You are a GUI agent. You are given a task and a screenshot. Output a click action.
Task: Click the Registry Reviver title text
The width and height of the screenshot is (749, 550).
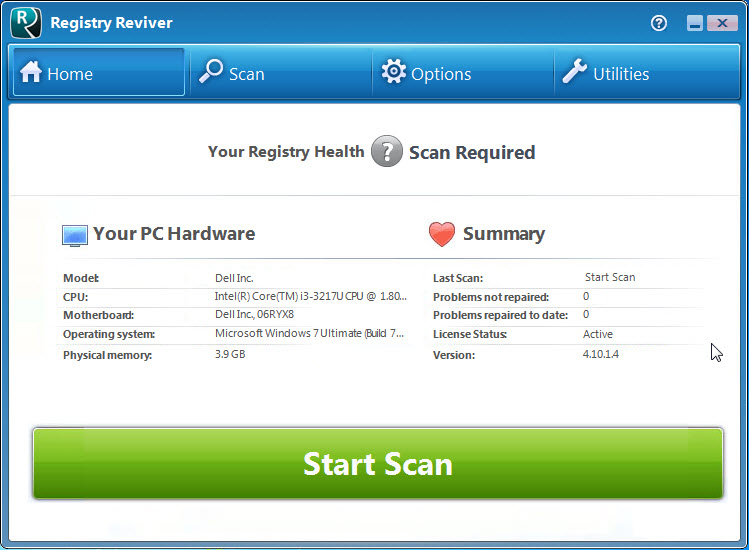111,23
